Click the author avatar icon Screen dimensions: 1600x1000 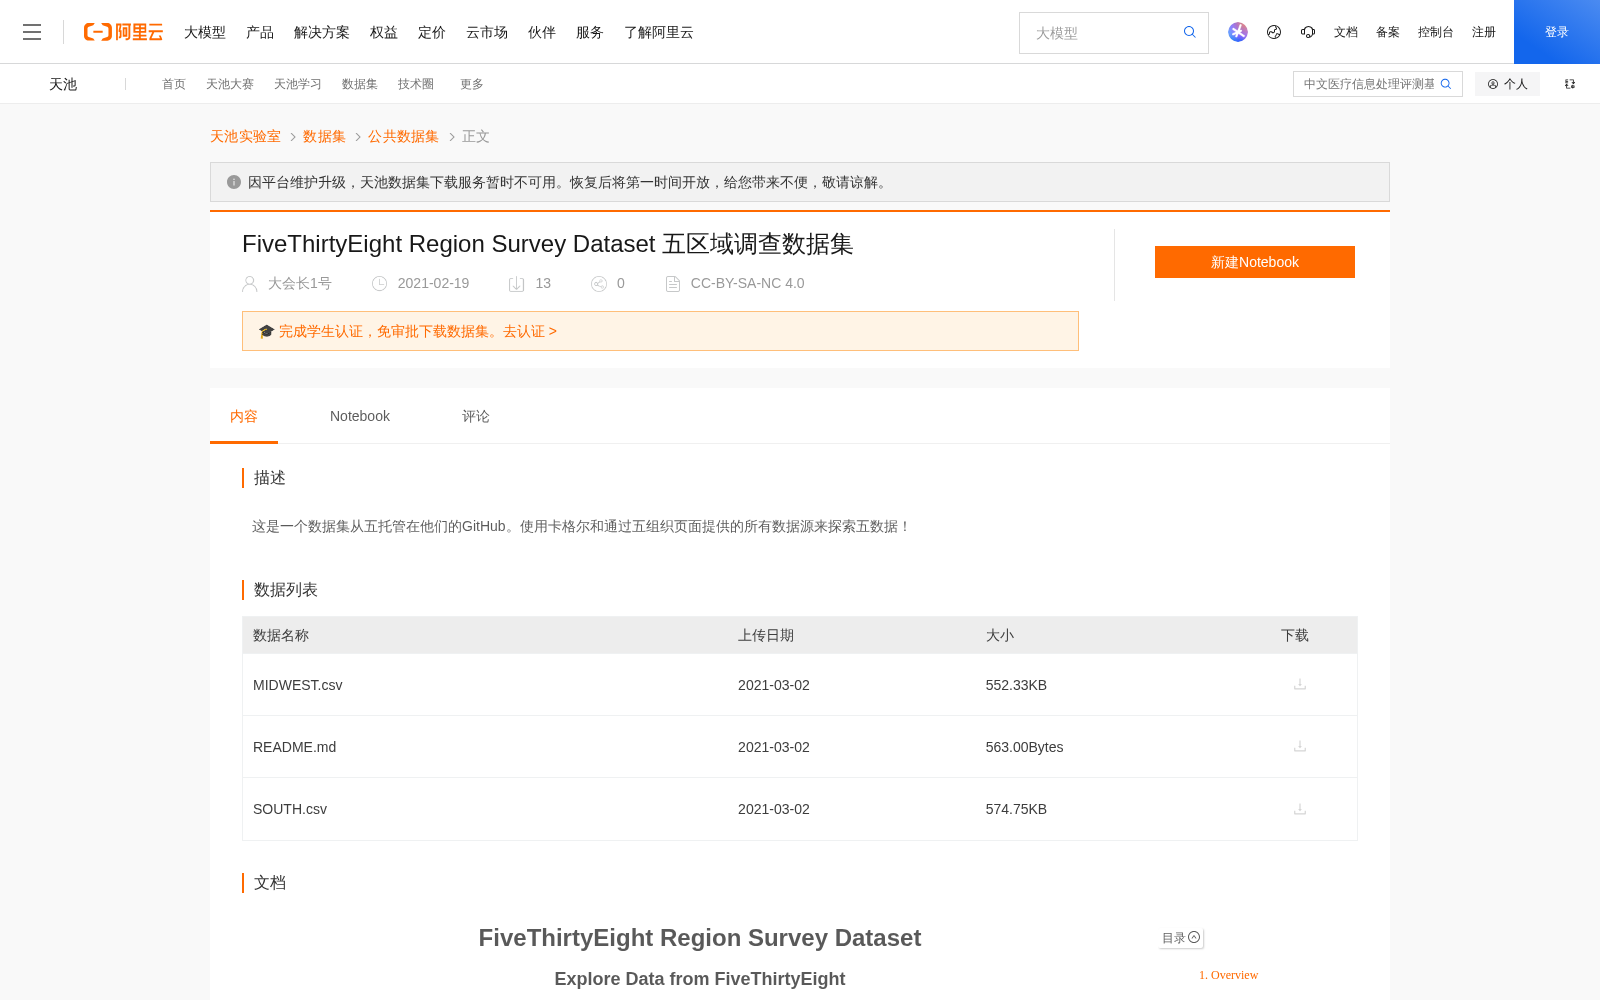(x=250, y=284)
